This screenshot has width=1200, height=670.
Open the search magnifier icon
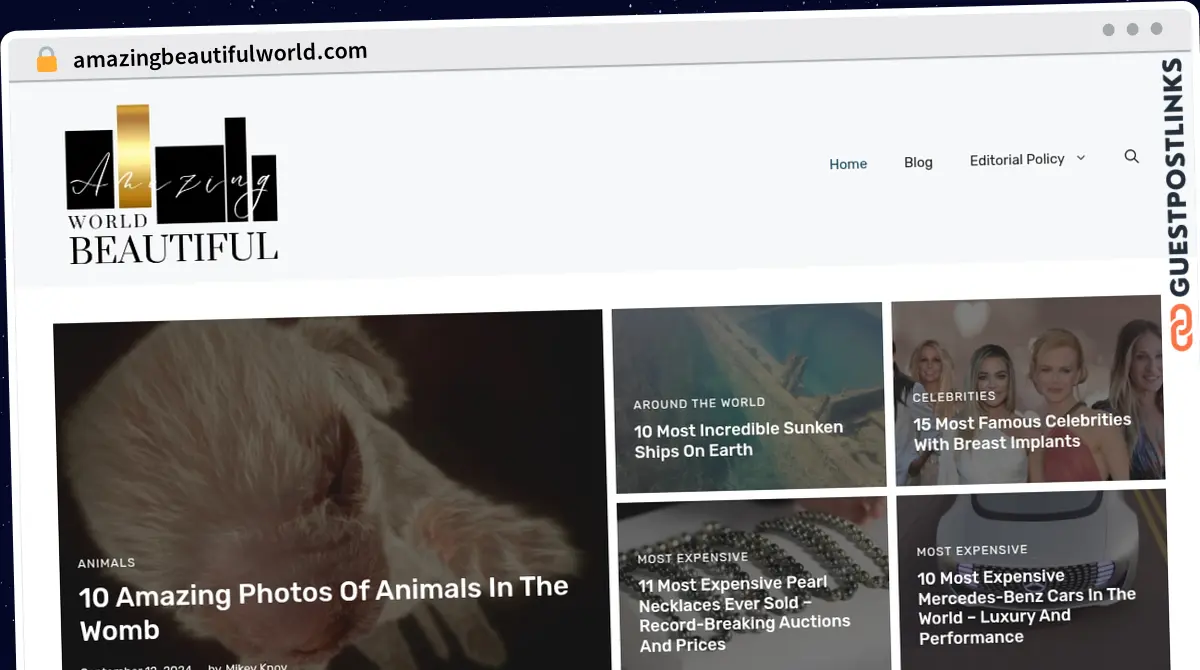tap(1131, 157)
